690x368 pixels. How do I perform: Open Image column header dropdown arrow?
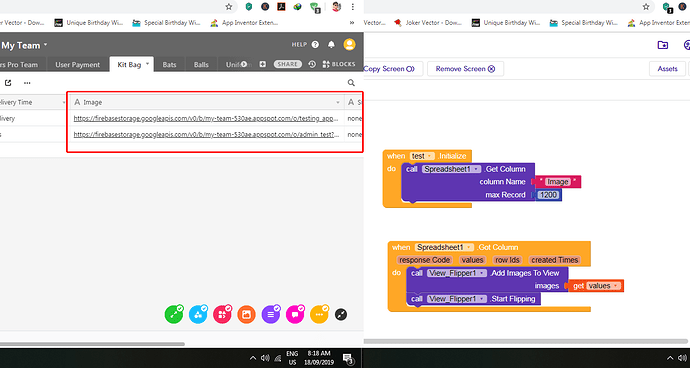338,102
